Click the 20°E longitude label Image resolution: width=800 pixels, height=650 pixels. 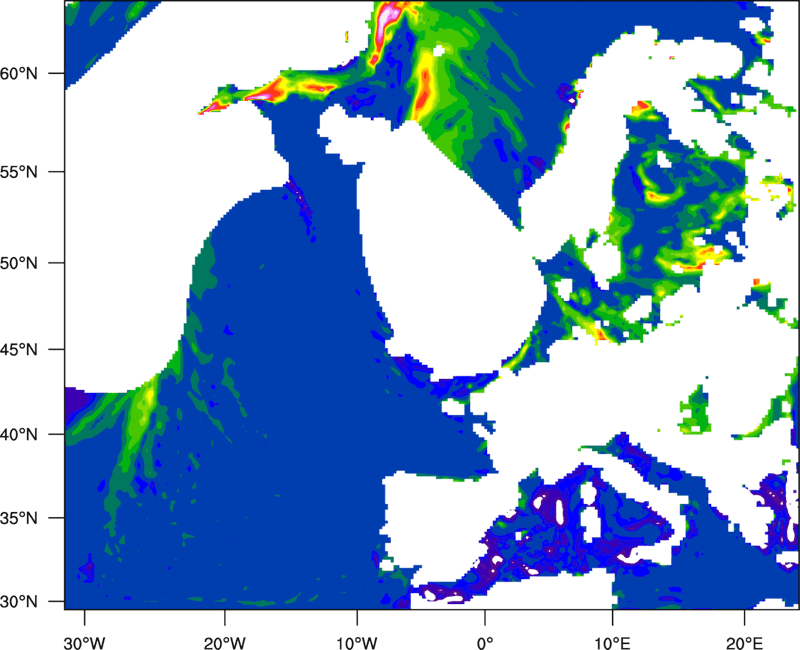[744, 643]
